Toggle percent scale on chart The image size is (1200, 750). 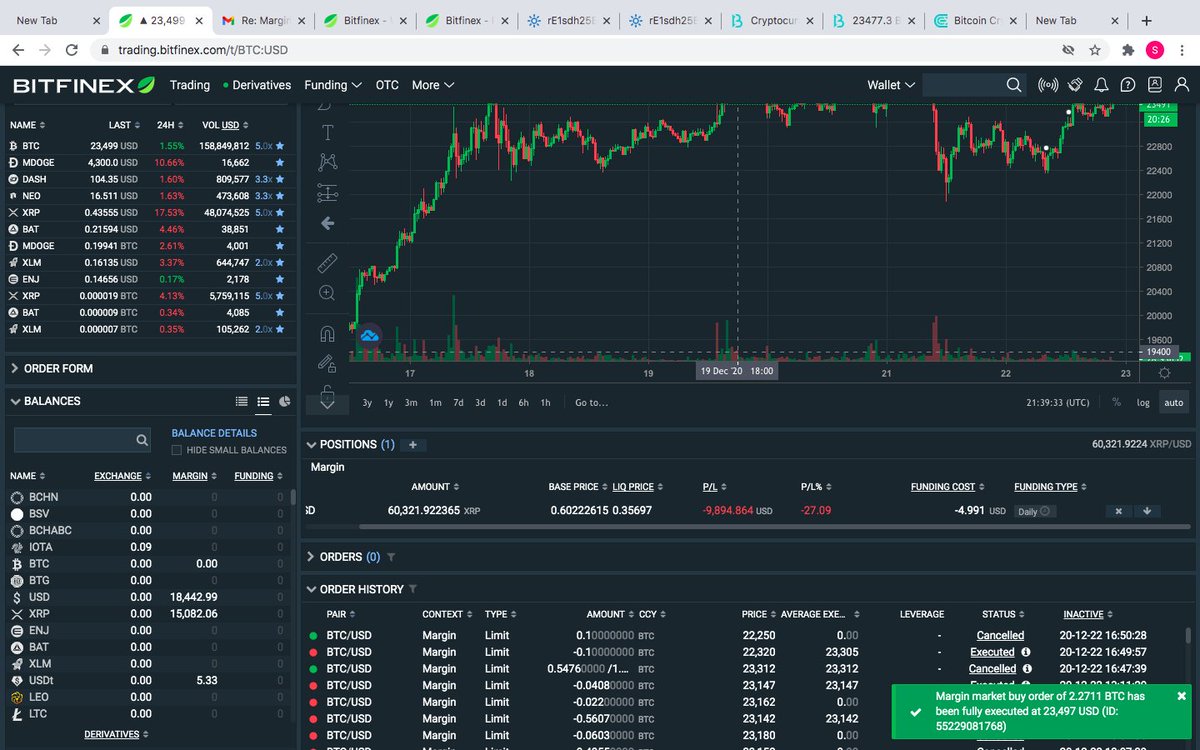[x=1116, y=403]
